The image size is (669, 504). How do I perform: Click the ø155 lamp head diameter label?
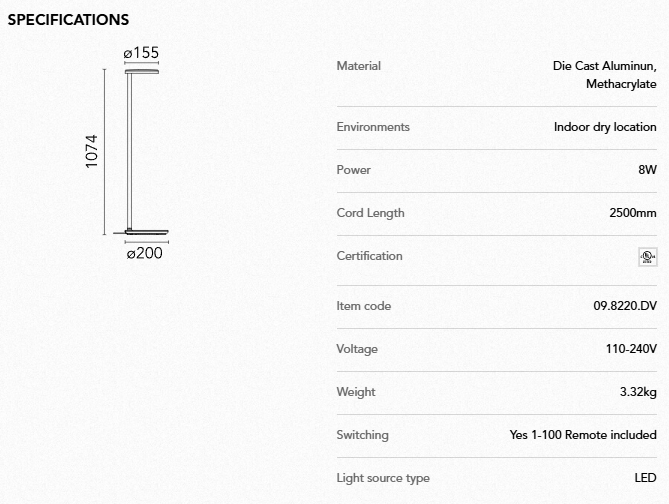[141, 53]
